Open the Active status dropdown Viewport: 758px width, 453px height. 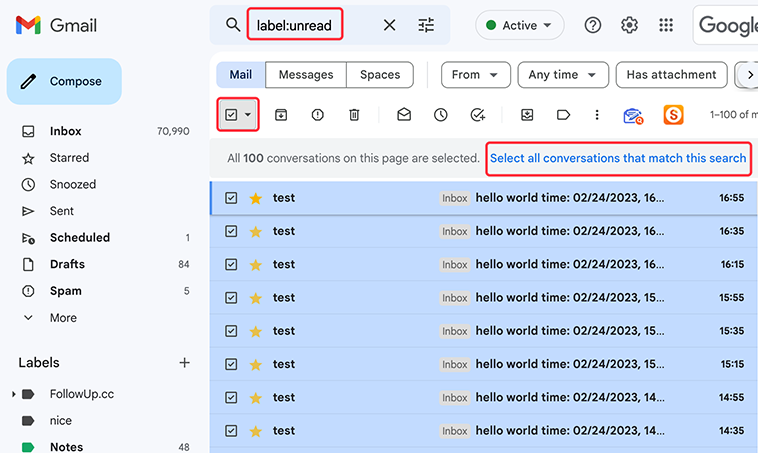[520, 25]
